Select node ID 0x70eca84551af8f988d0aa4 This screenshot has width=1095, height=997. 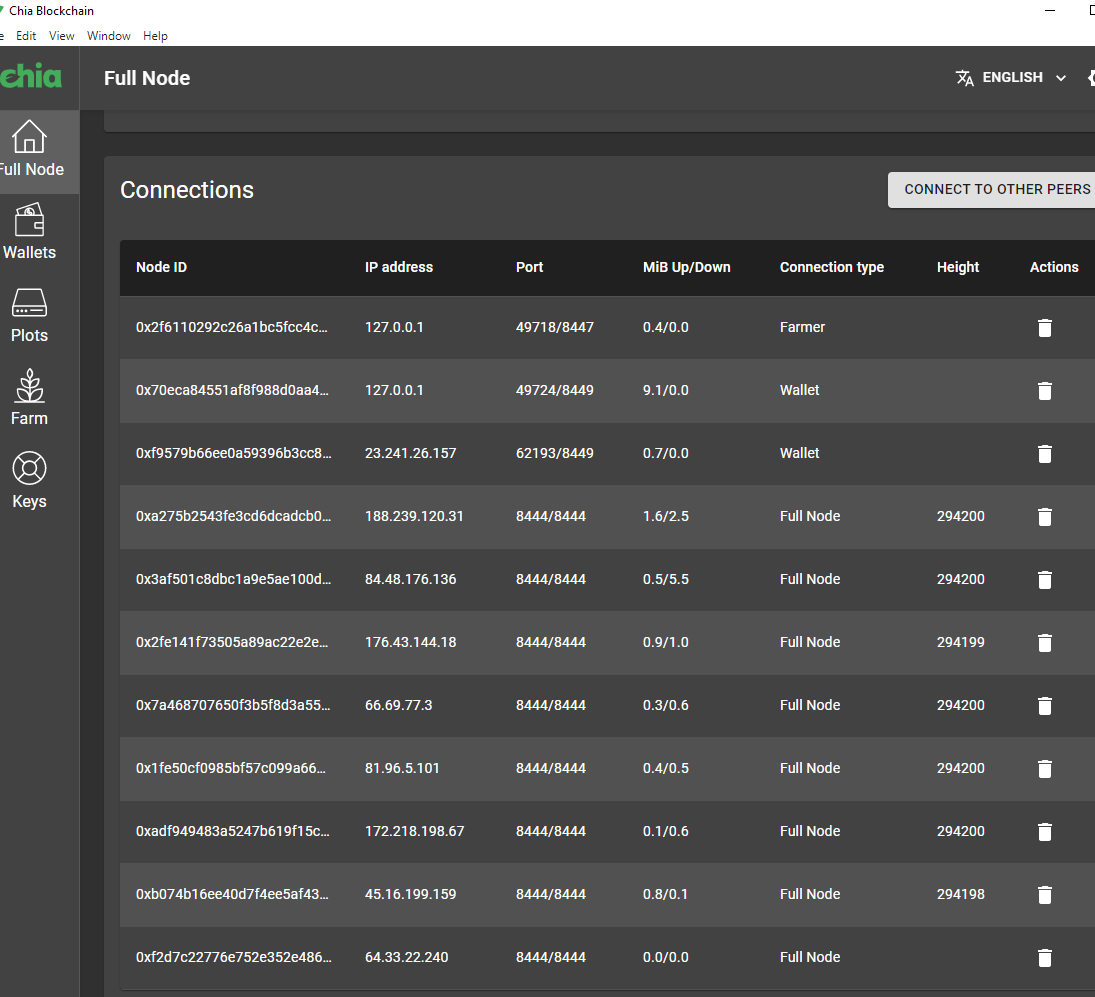point(232,390)
